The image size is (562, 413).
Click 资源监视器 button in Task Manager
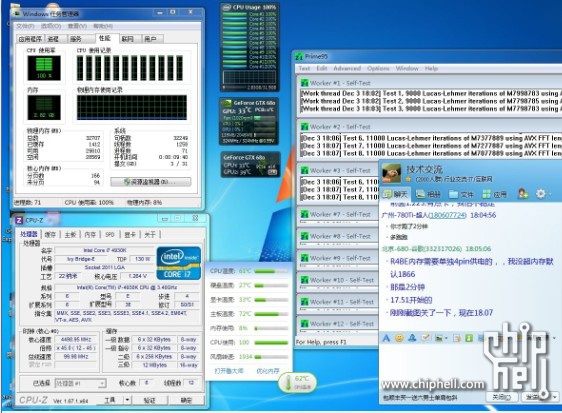tap(151, 182)
